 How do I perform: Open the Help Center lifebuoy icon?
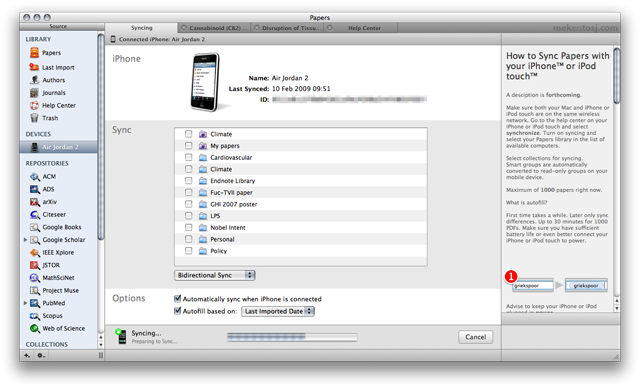[34, 105]
